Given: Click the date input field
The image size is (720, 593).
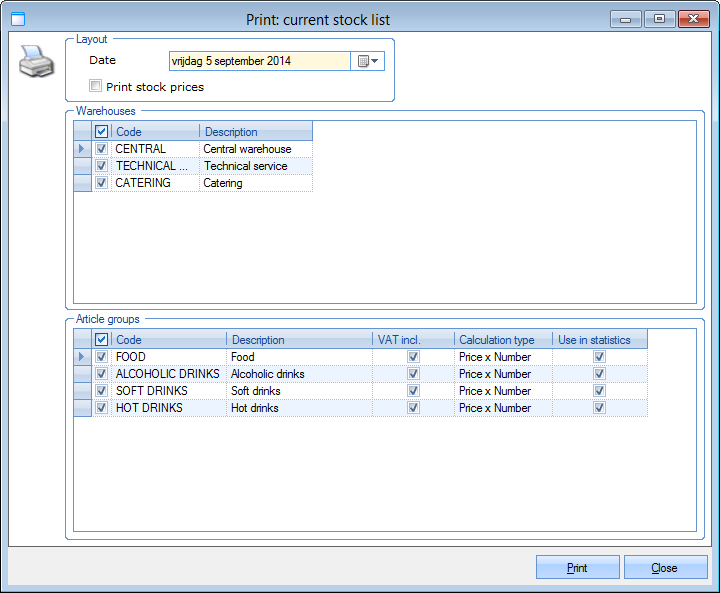Looking at the screenshot, I should coord(259,61).
